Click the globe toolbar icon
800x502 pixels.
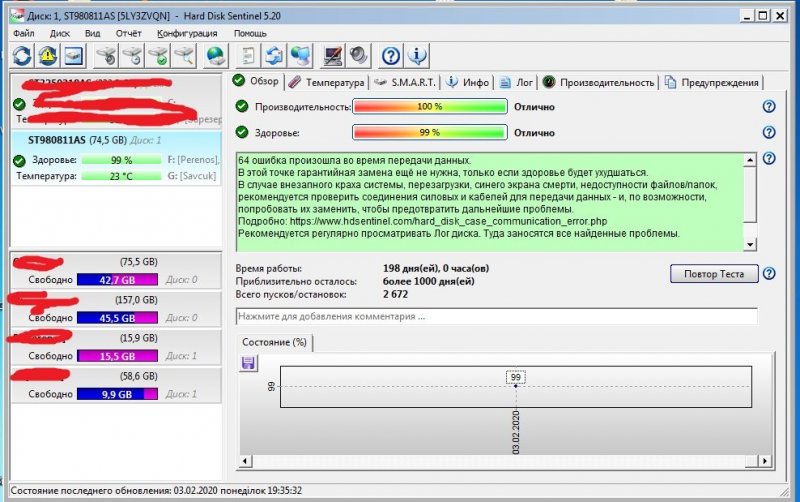(x=214, y=55)
